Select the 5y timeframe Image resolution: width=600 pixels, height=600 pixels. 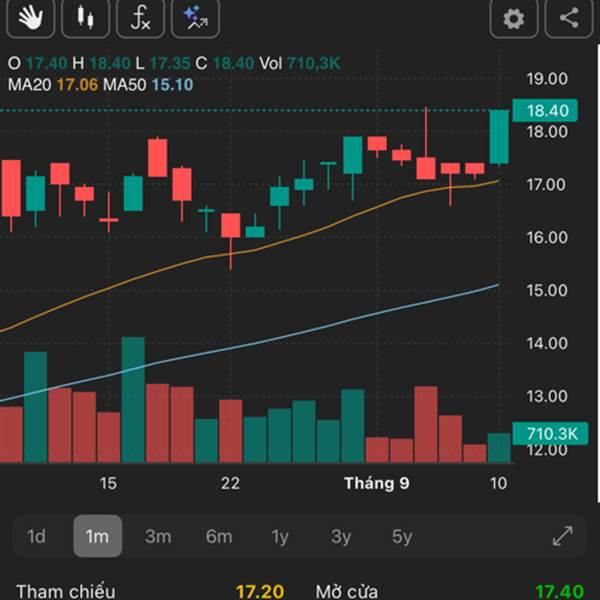pyautogui.click(x=402, y=536)
